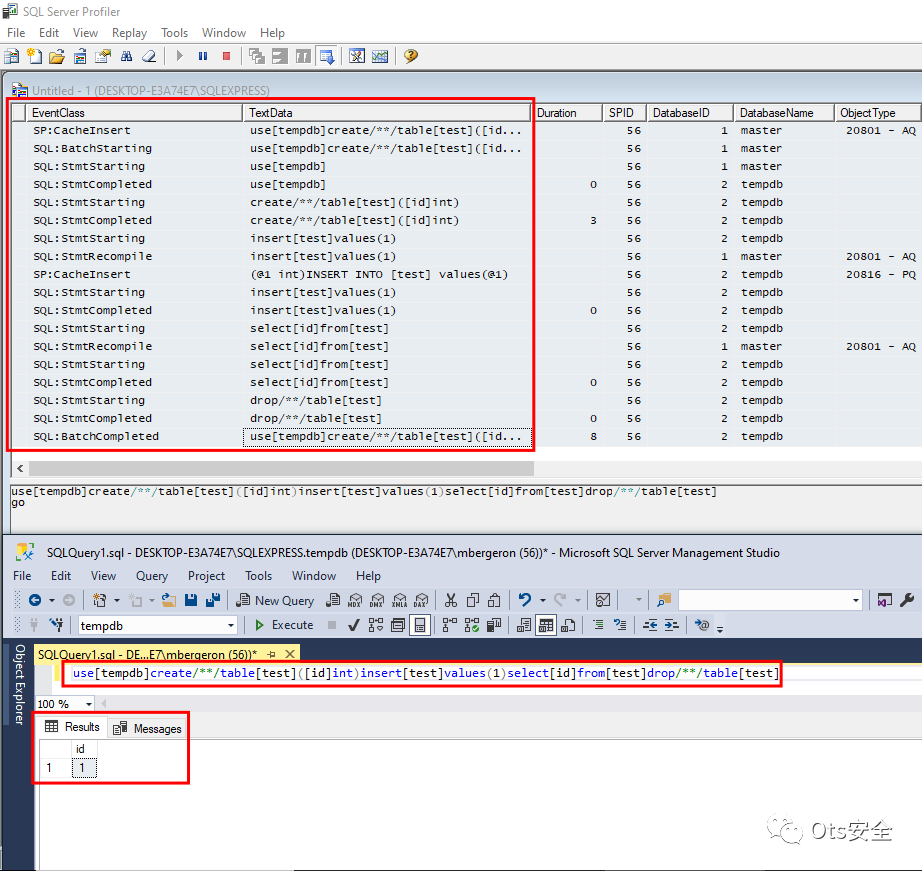Click Open File folder icon in SSMS

(169, 600)
